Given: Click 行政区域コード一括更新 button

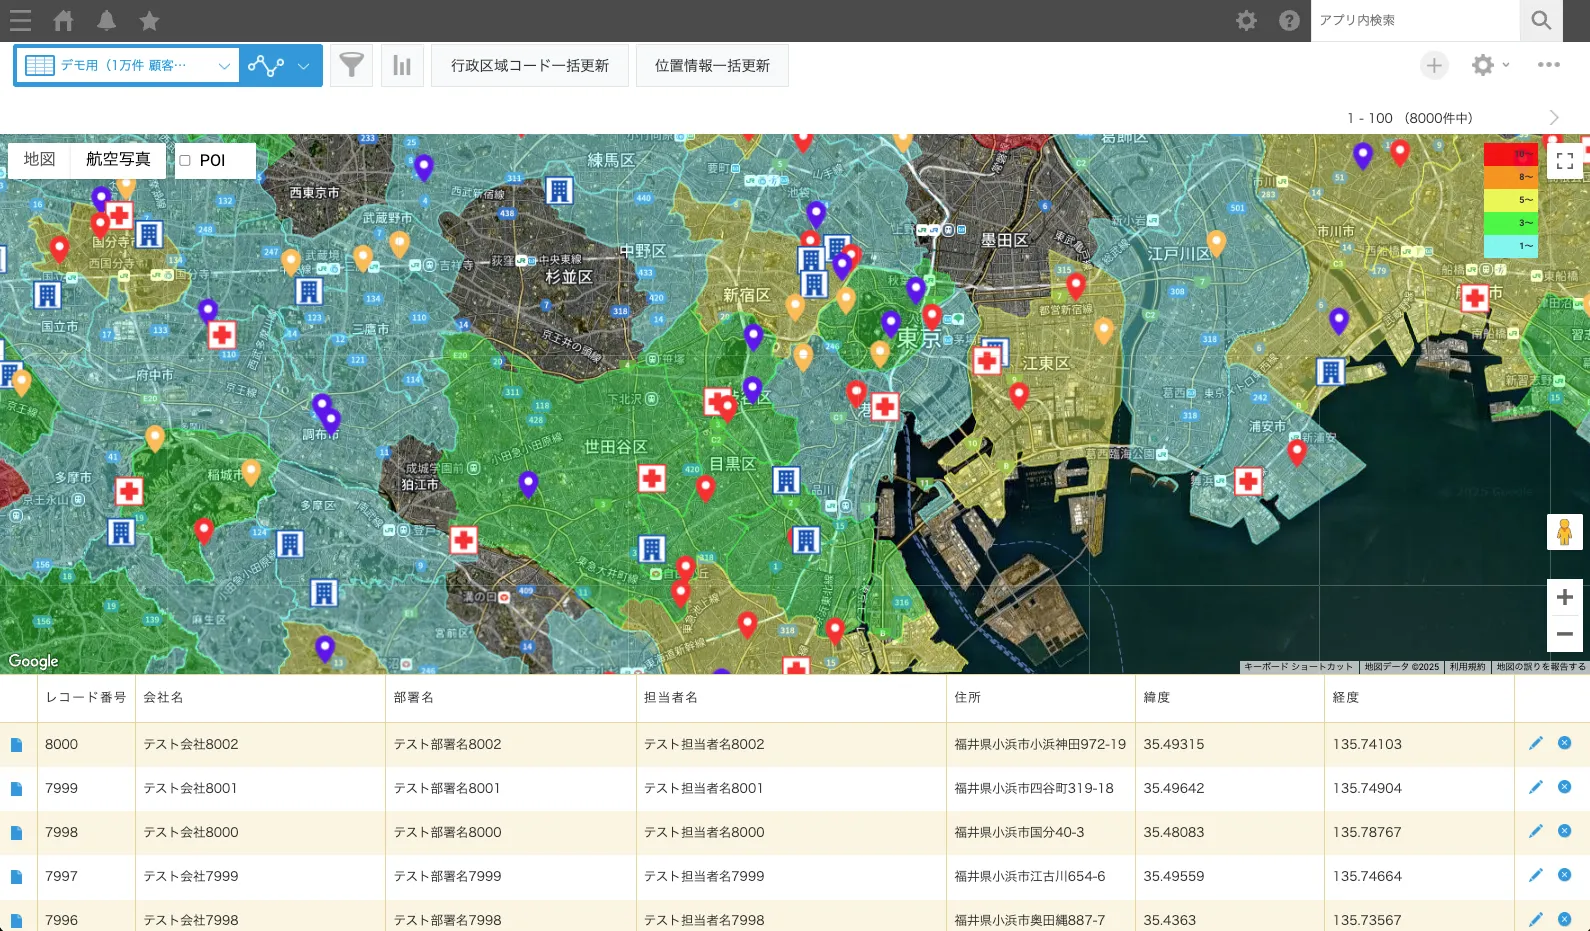Looking at the screenshot, I should point(529,66).
